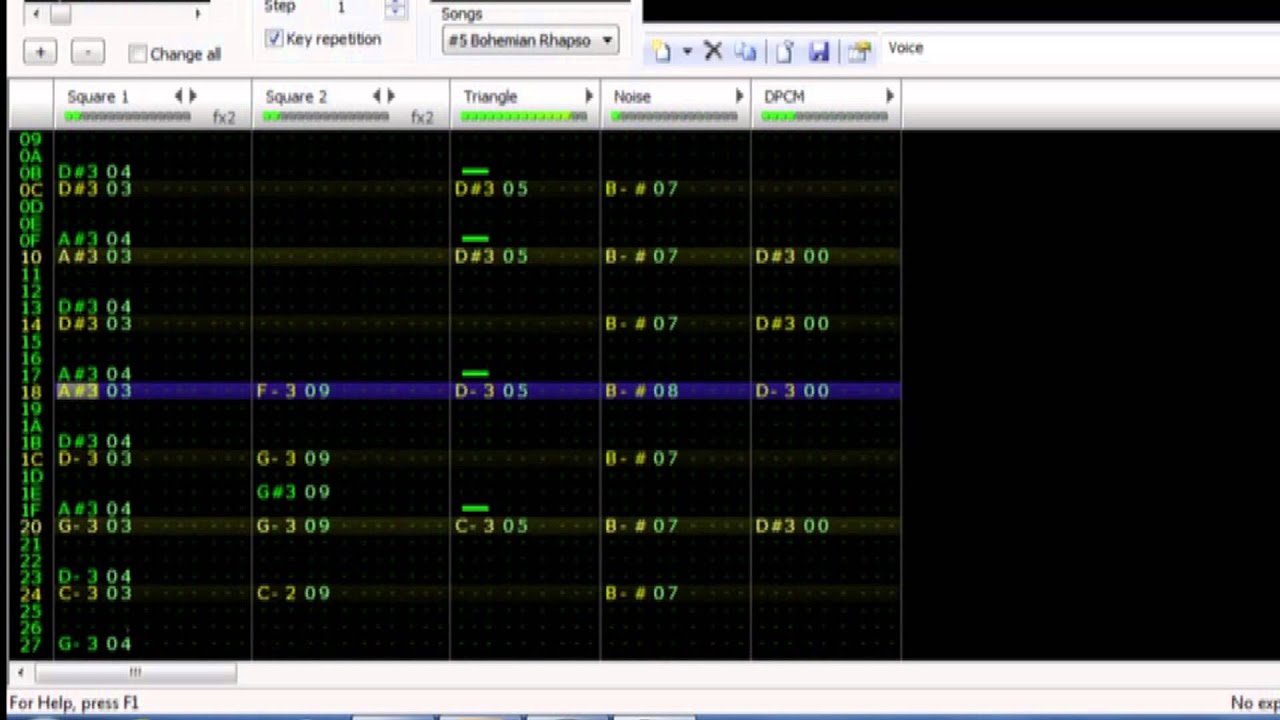Viewport: 1280px width, 720px height.
Task: Select the D- 3 03 note in Square 1
Action: pos(95,458)
